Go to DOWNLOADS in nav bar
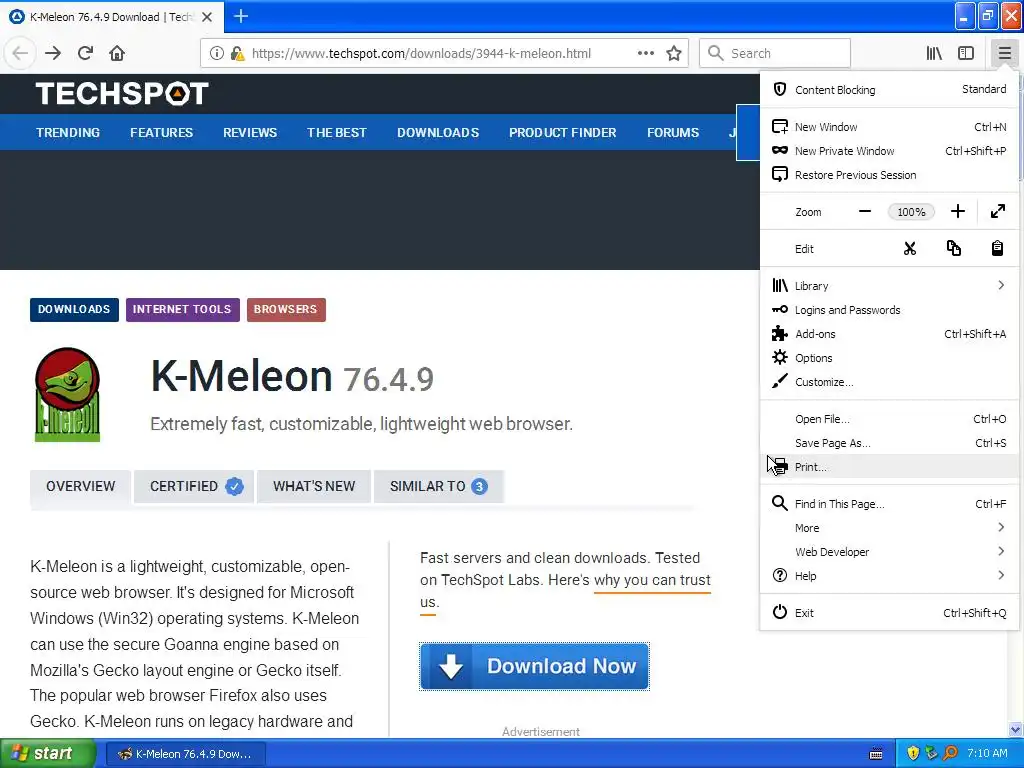 click(438, 133)
